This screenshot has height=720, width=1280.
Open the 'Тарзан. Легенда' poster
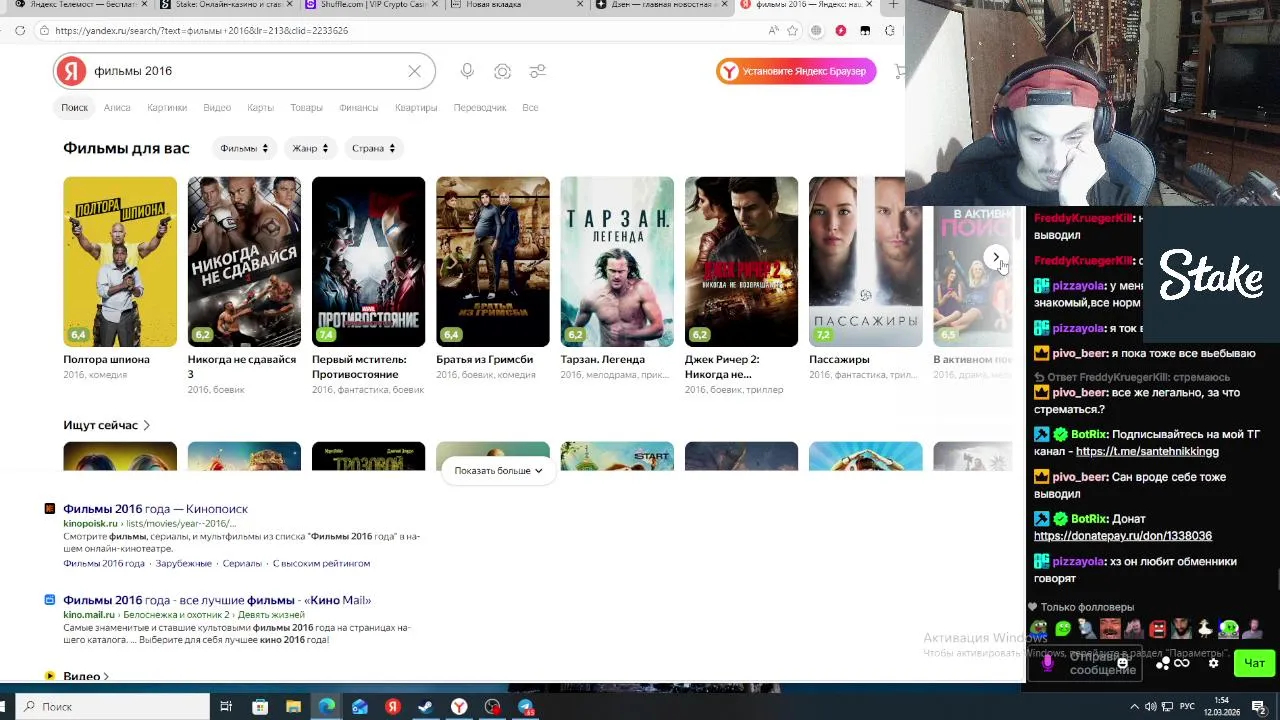pyautogui.click(x=617, y=262)
